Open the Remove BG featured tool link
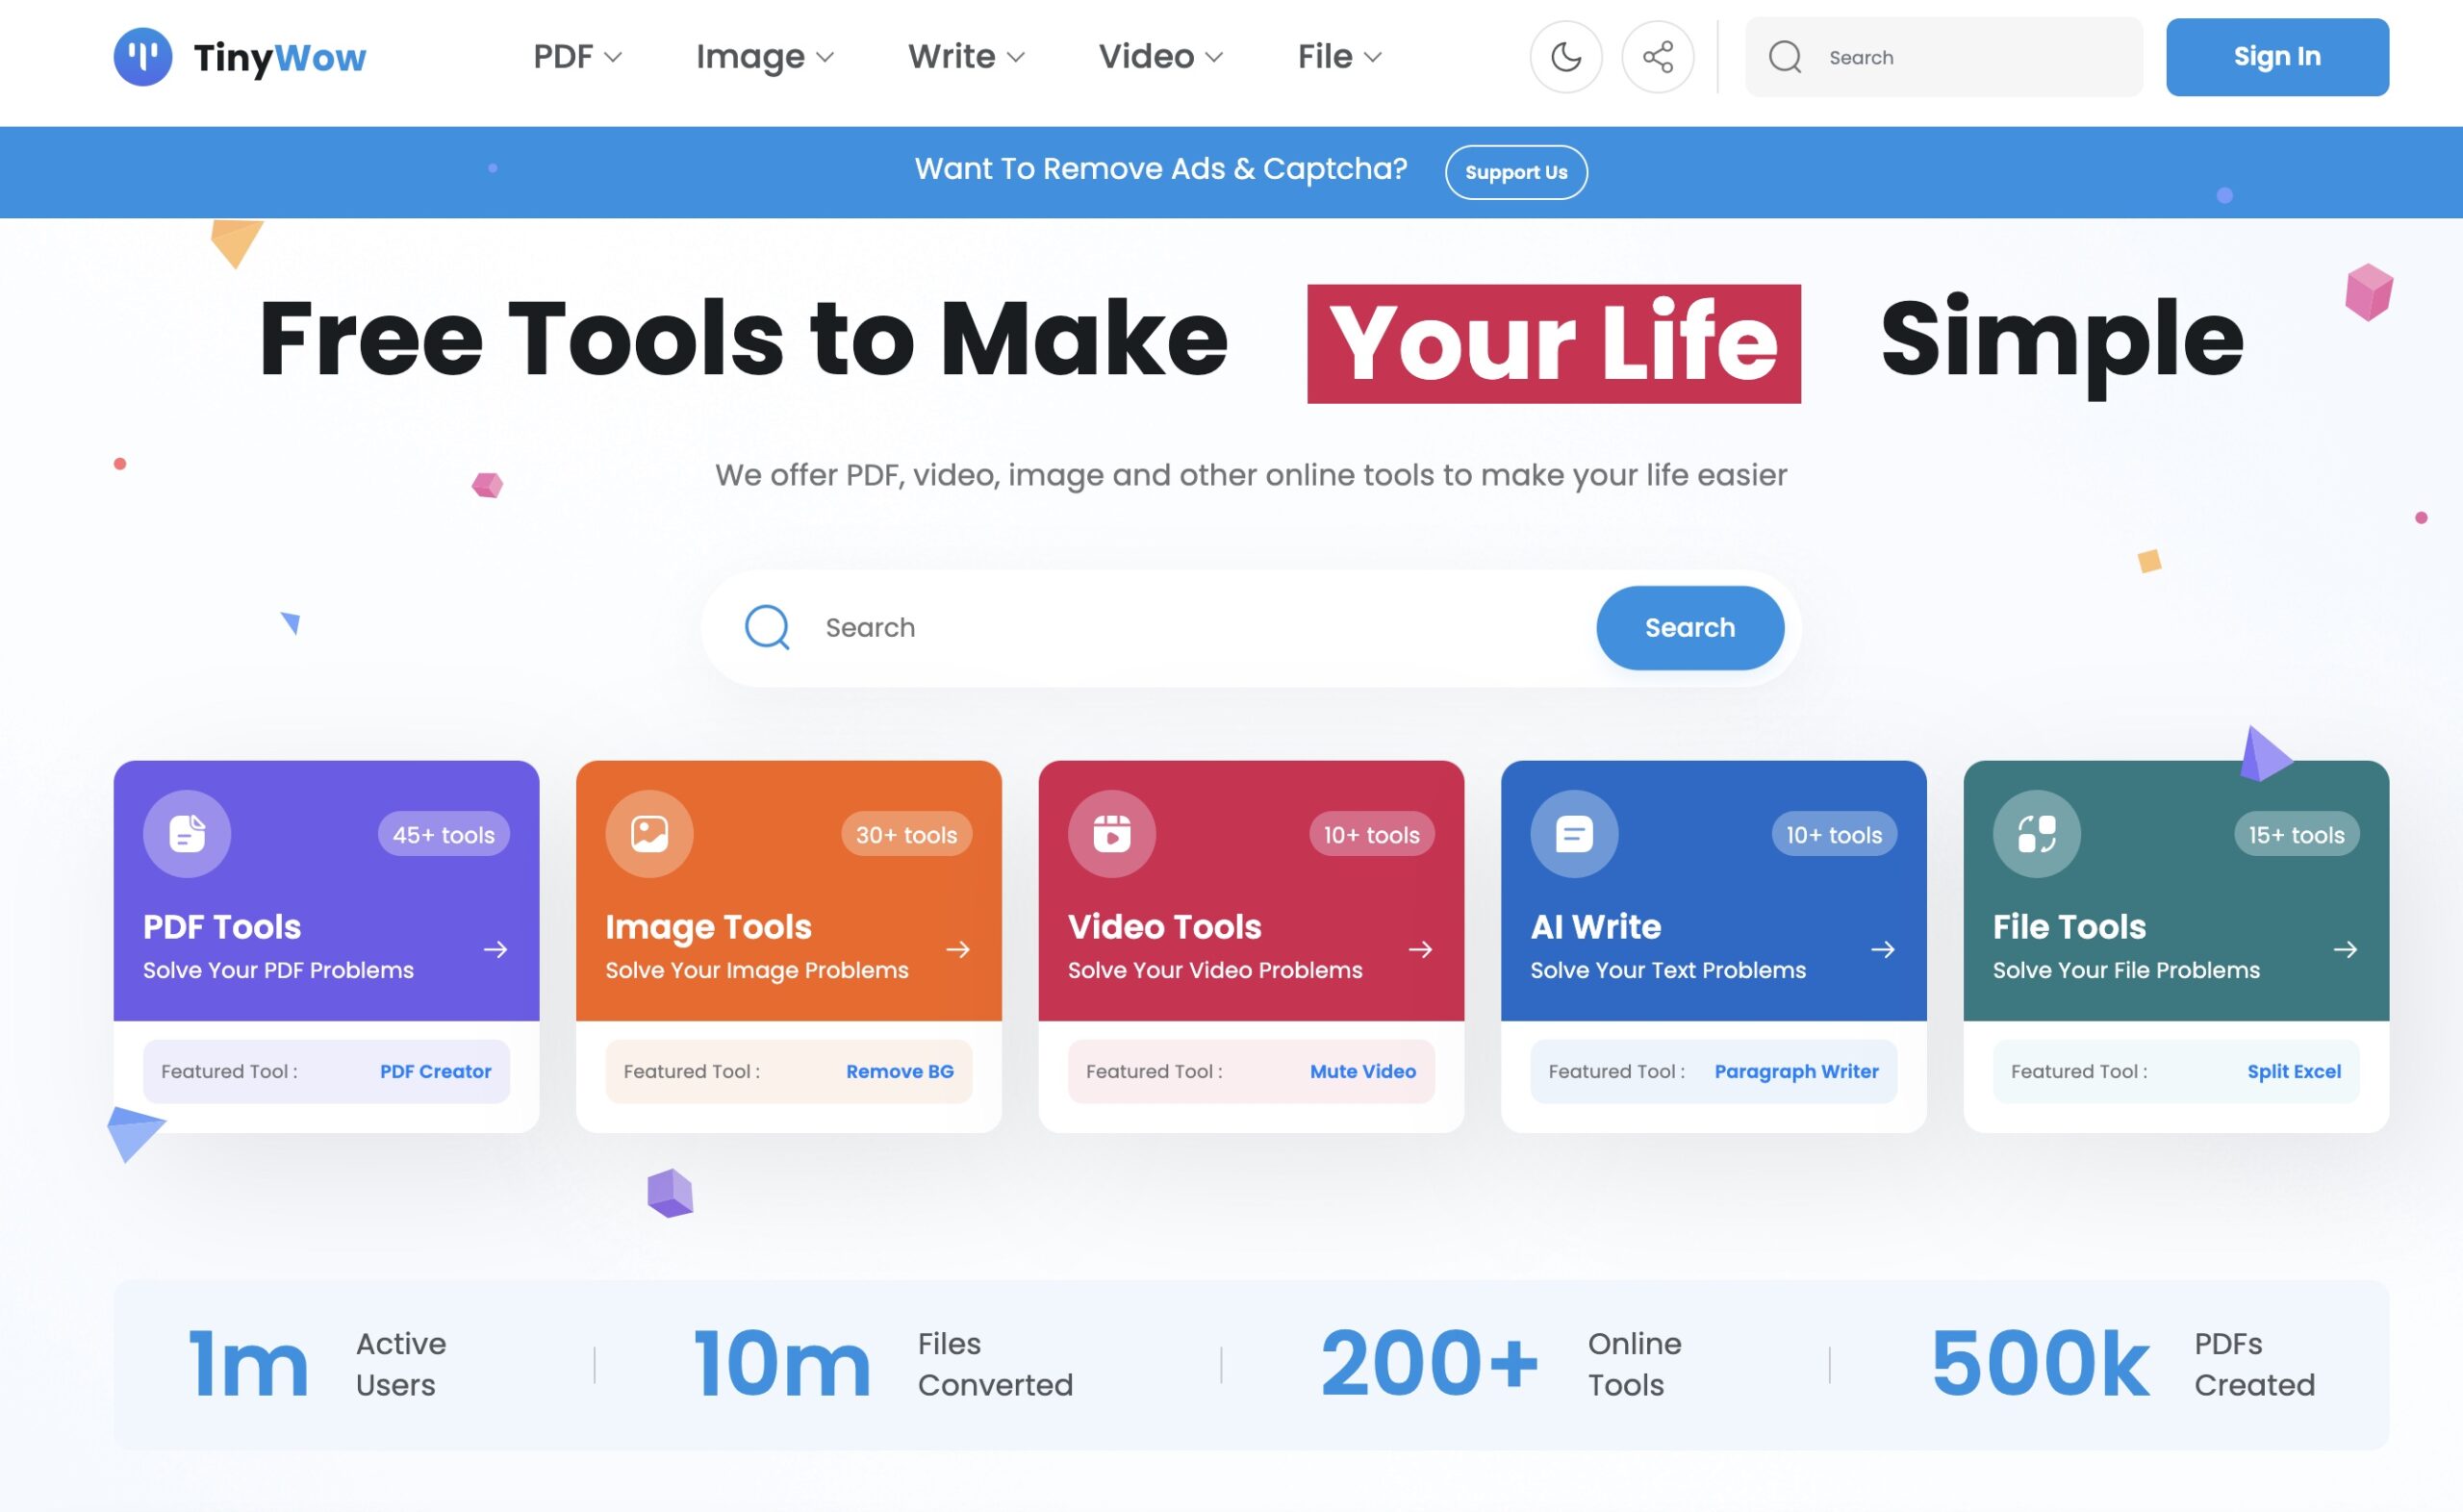 tap(899, 1071)
